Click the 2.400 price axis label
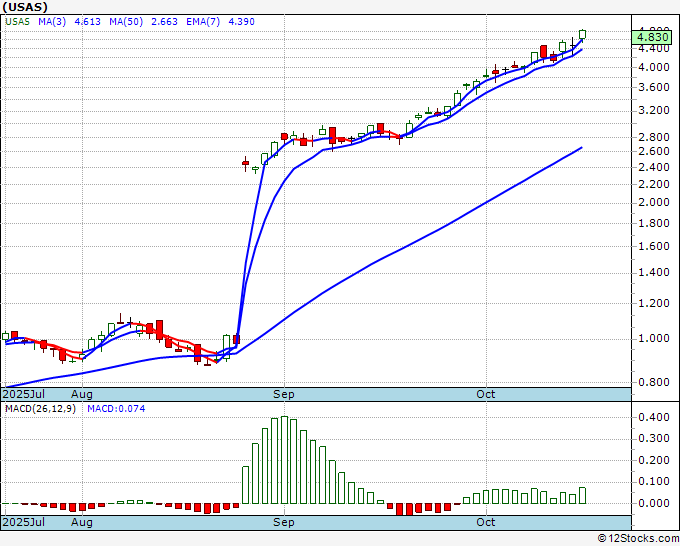 pos(654,167)
